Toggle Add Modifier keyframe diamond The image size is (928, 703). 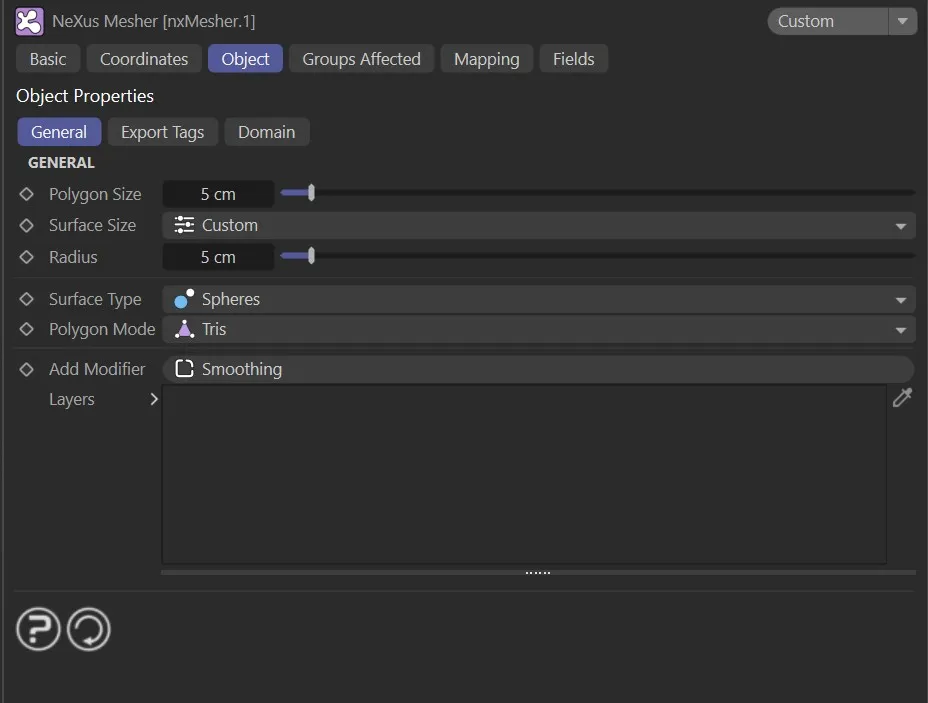coord(27,369)
